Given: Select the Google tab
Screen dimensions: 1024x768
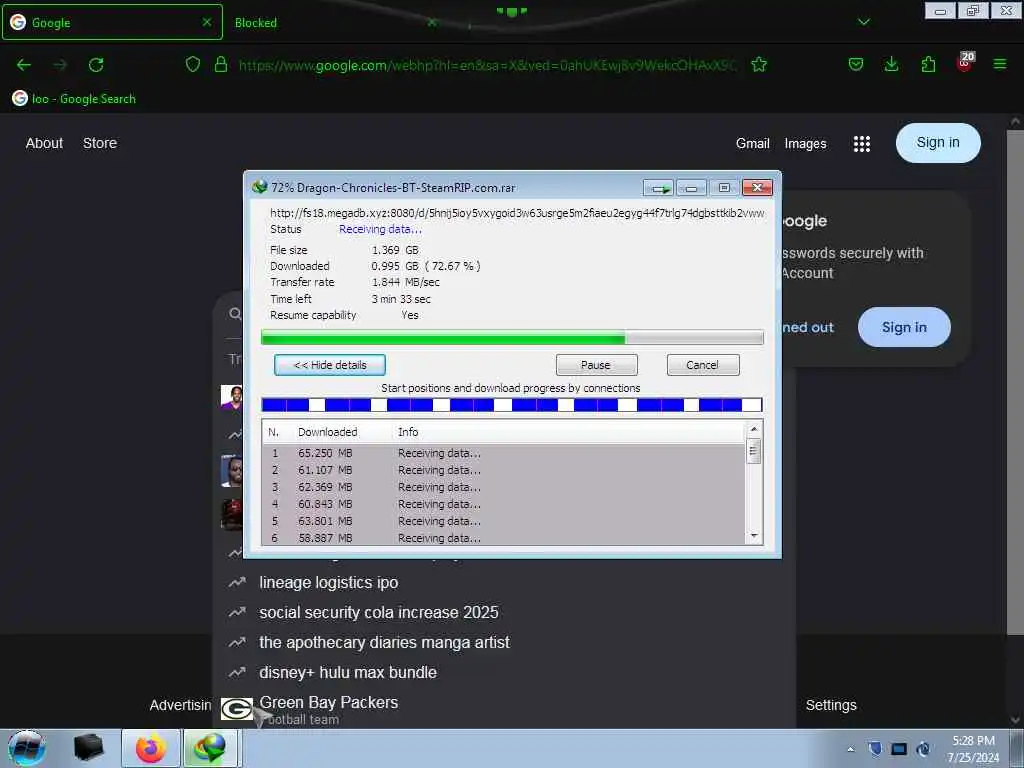Looking at the screenshot, I should (x=112, y=22).
